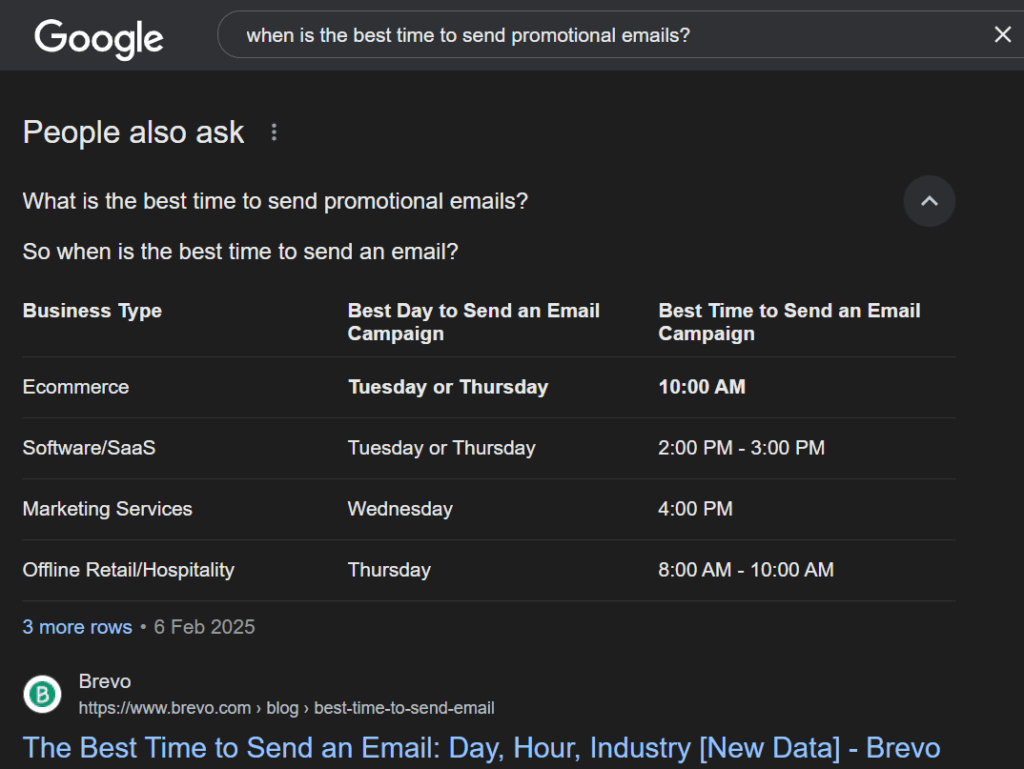Image resolution: width=1024 pixels, height=769 pixels.
Task: Click the 'Business Type' column header
Action: tap(92, 310)
